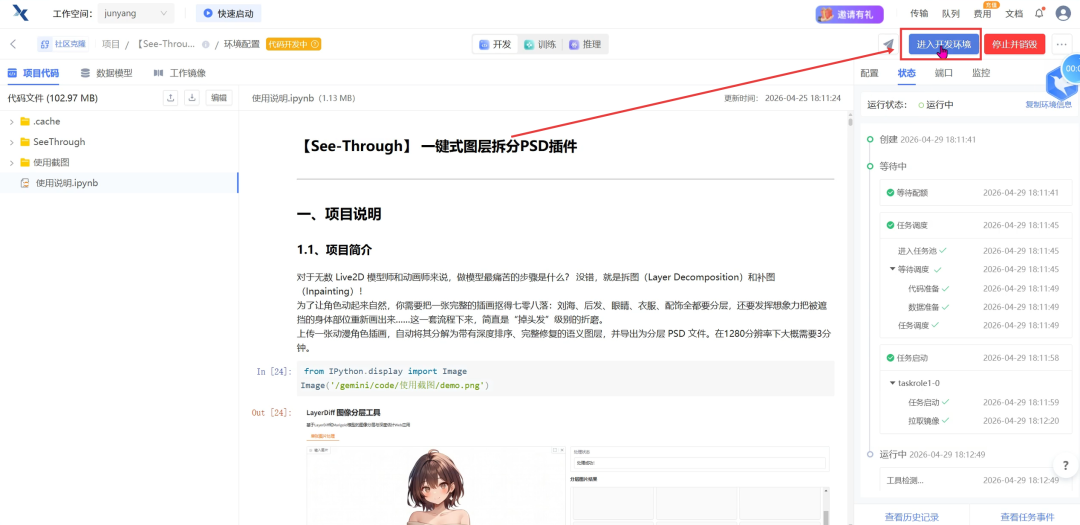Click the blue bird assistant icon
The width and height of the screenshot is (1080, 525).
coord(1061,83)
